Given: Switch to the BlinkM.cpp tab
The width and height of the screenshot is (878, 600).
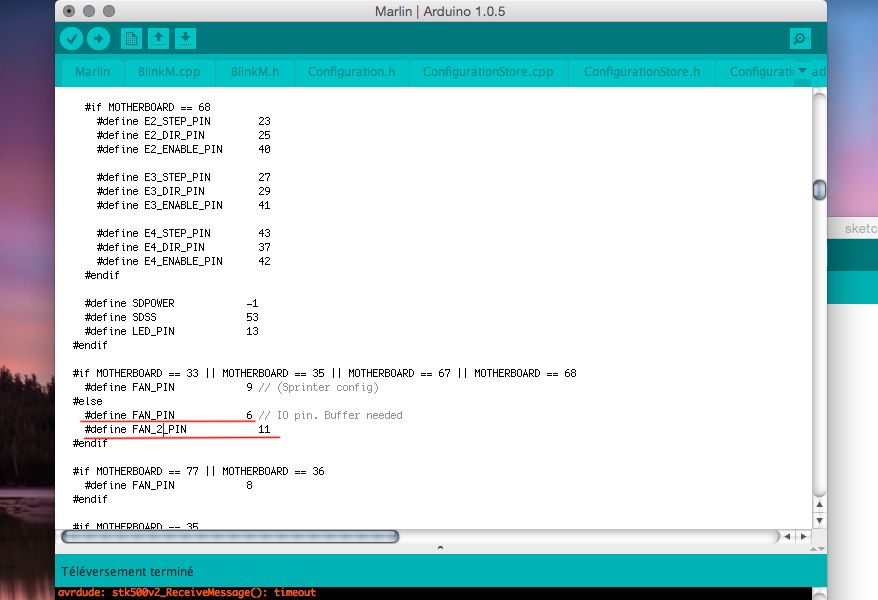Looking at the screenshot, I should click(169, 72).
